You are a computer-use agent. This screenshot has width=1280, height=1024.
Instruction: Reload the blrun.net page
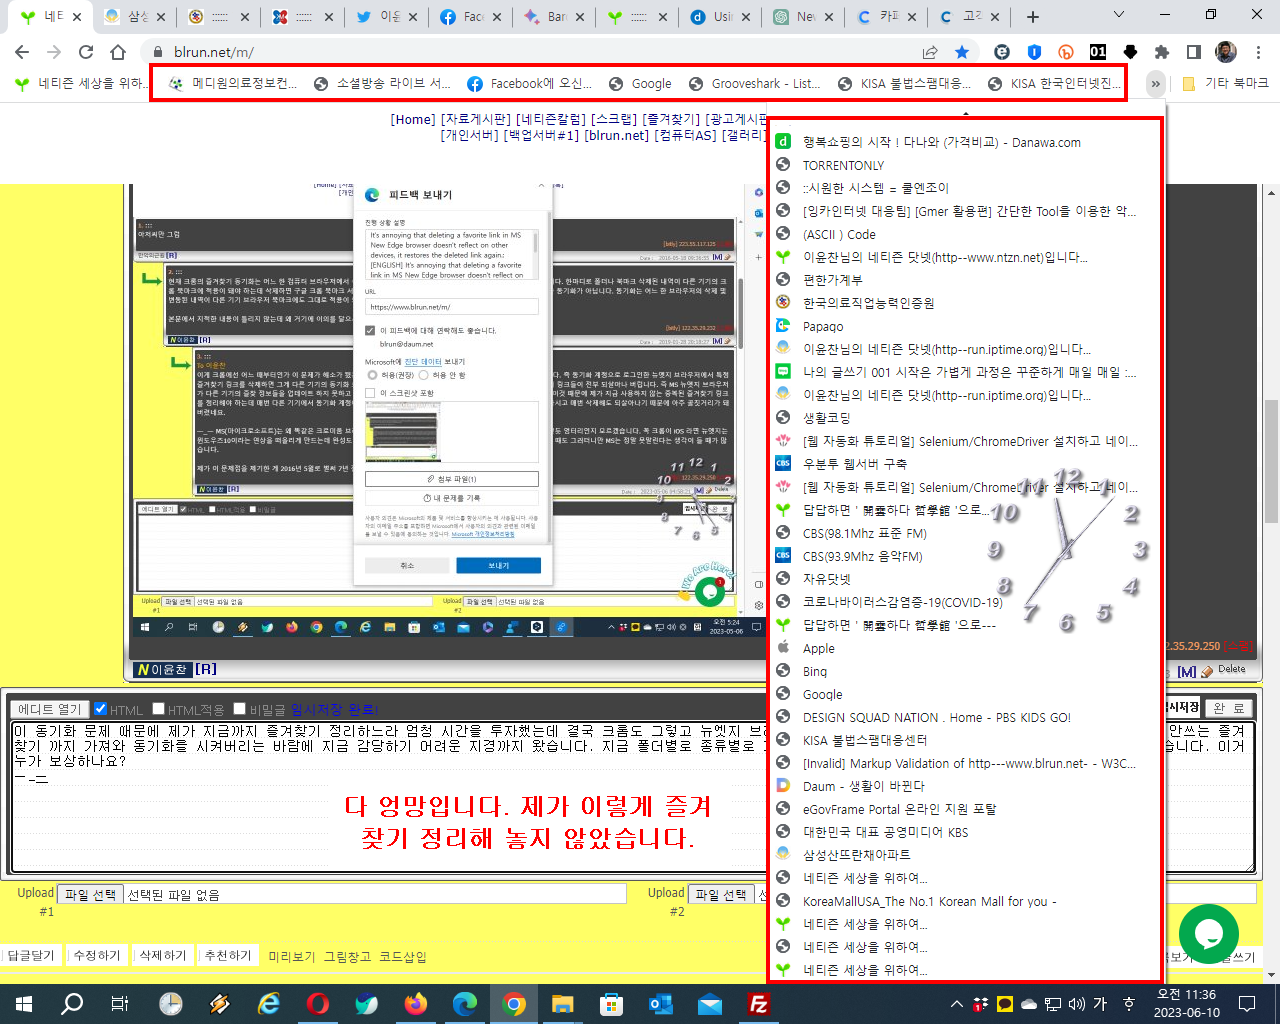pyautogui.click(x=86, y=52)
